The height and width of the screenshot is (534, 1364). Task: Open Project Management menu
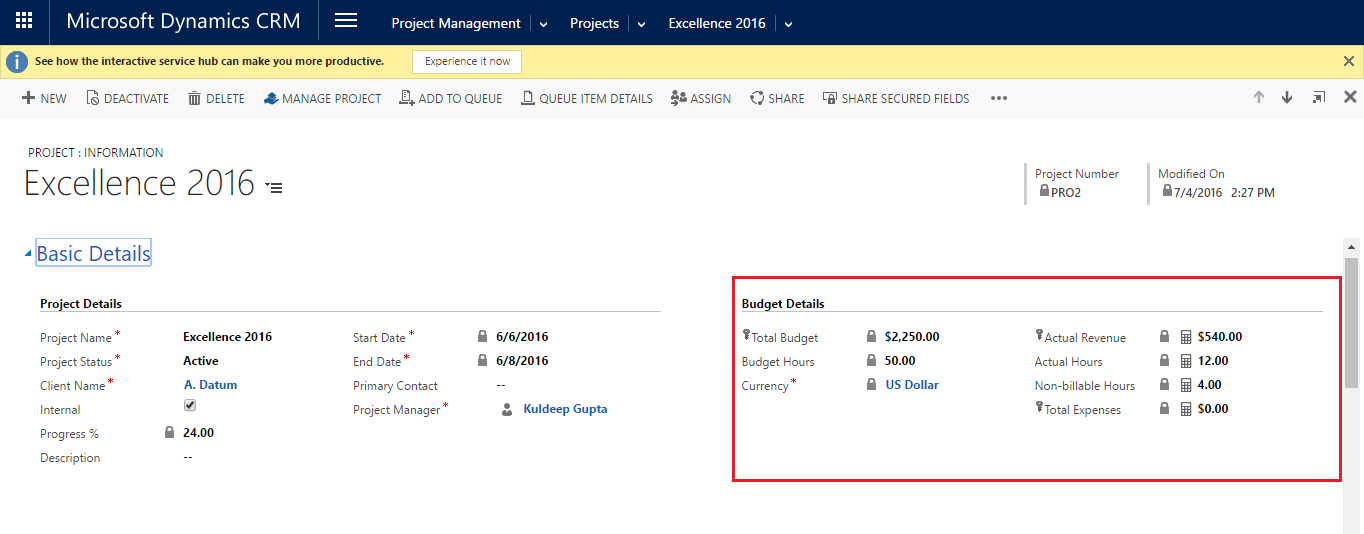coord(456,23)
